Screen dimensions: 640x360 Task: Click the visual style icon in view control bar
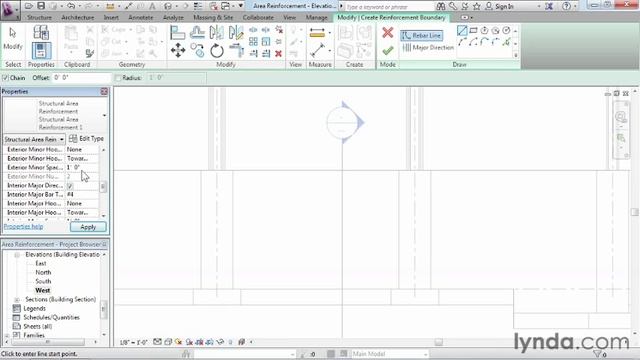click(168, 342)
